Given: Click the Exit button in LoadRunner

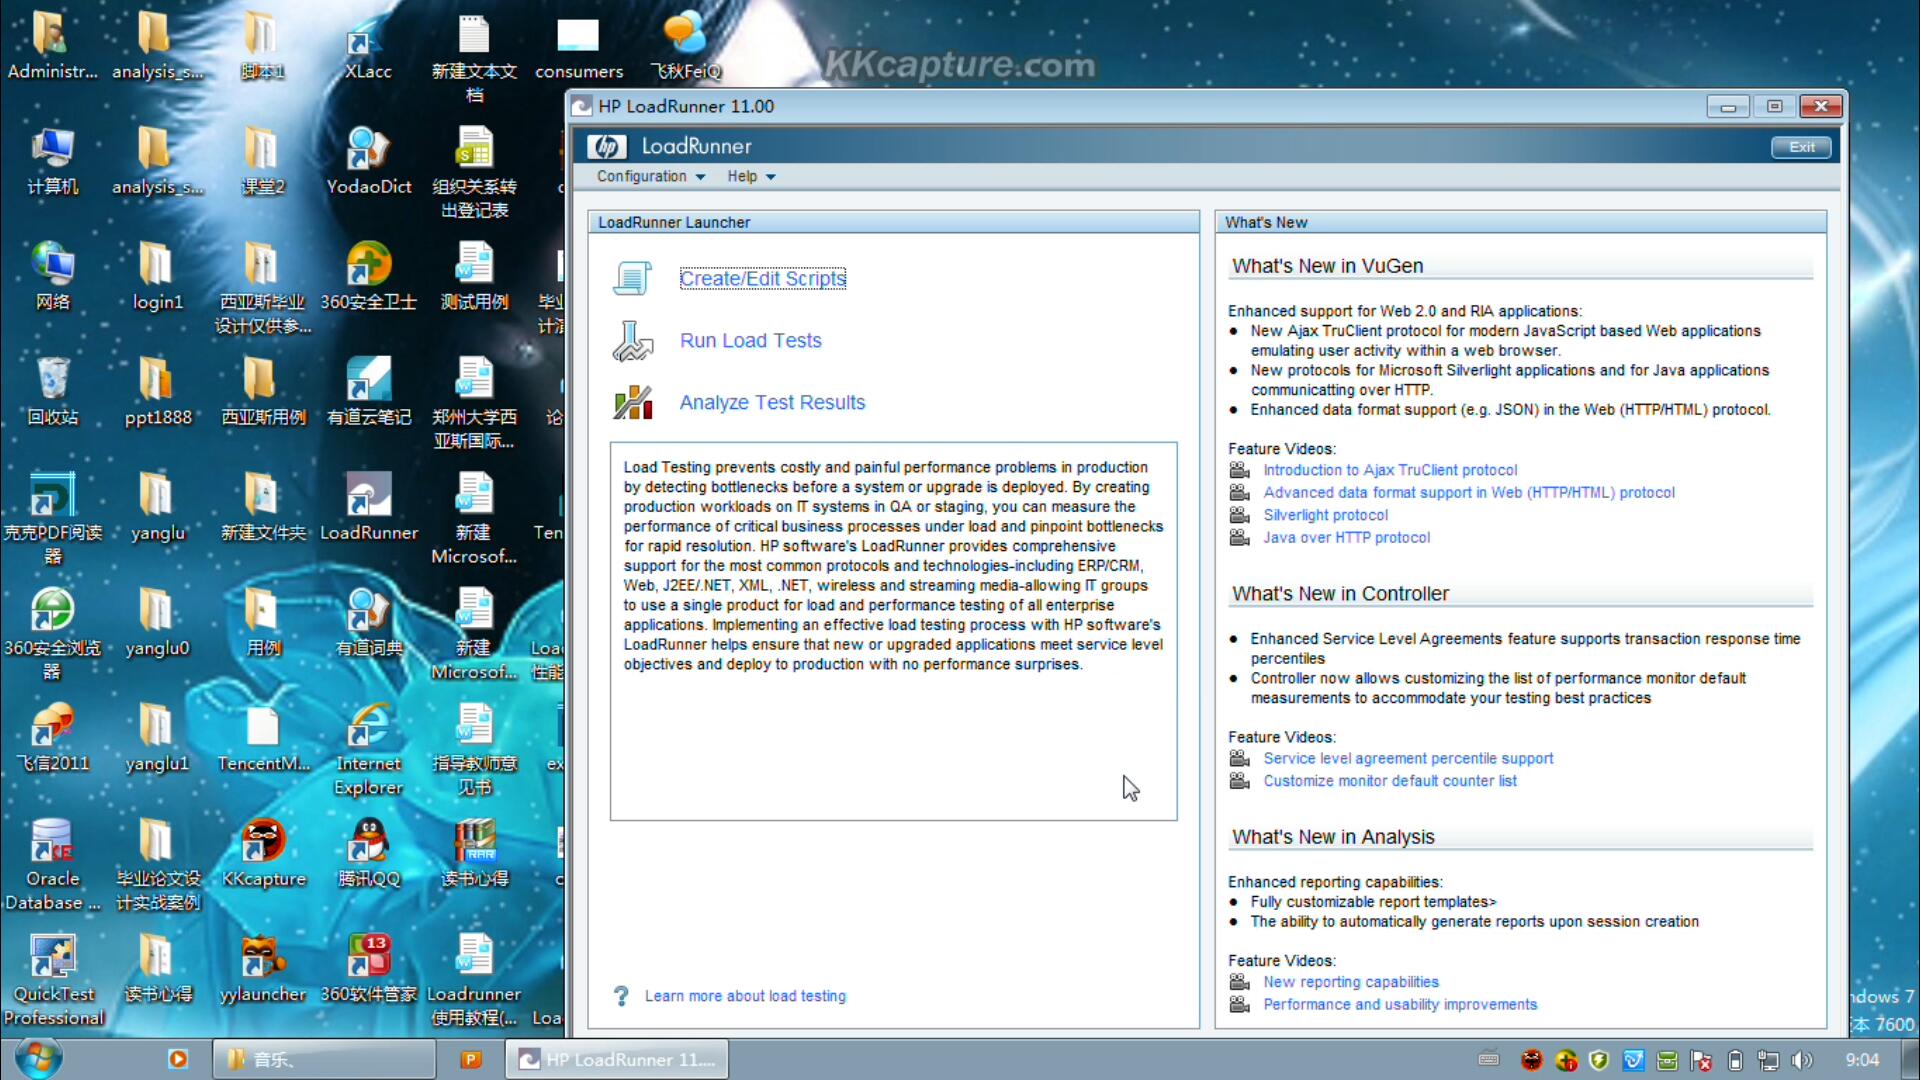Looking at the screenshot, I should pos(1802,147).
